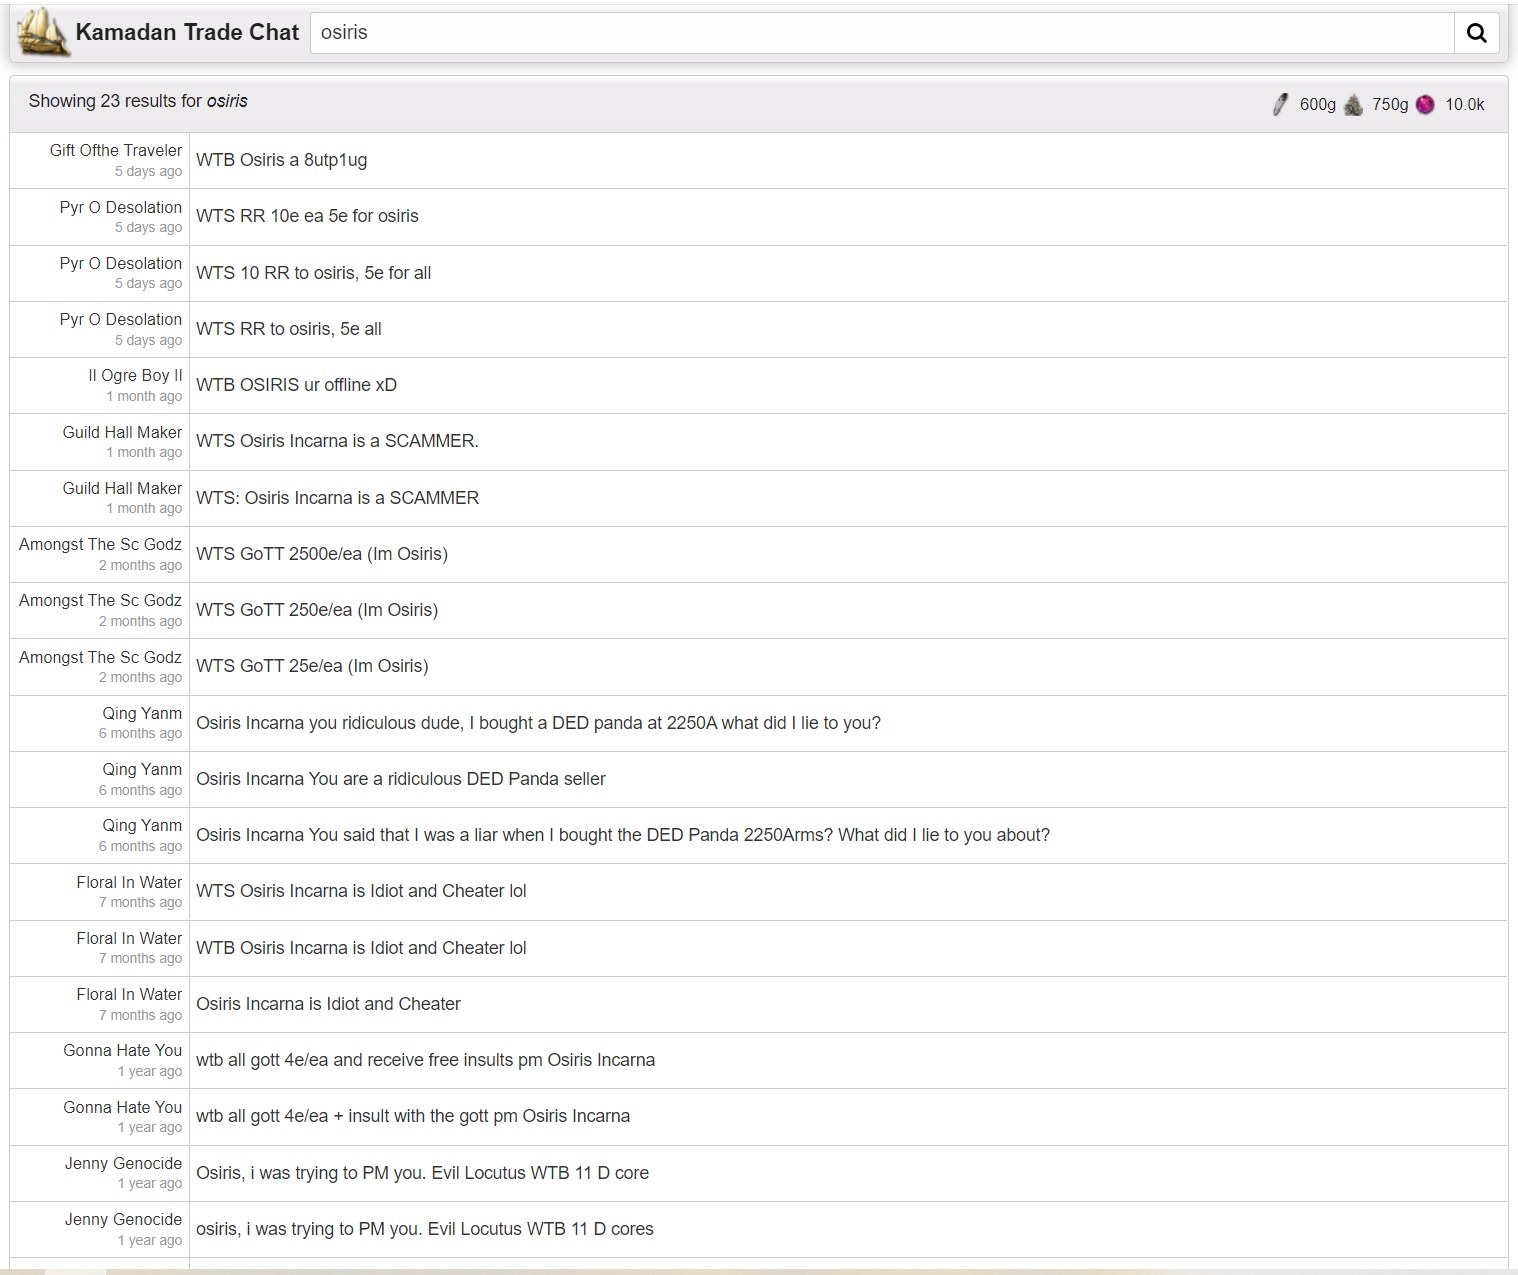Click the "WTB OSIRIS ur offline xD" message
The height and width of the screenshot is (1275, 1518).
click(x=296, y=385)
